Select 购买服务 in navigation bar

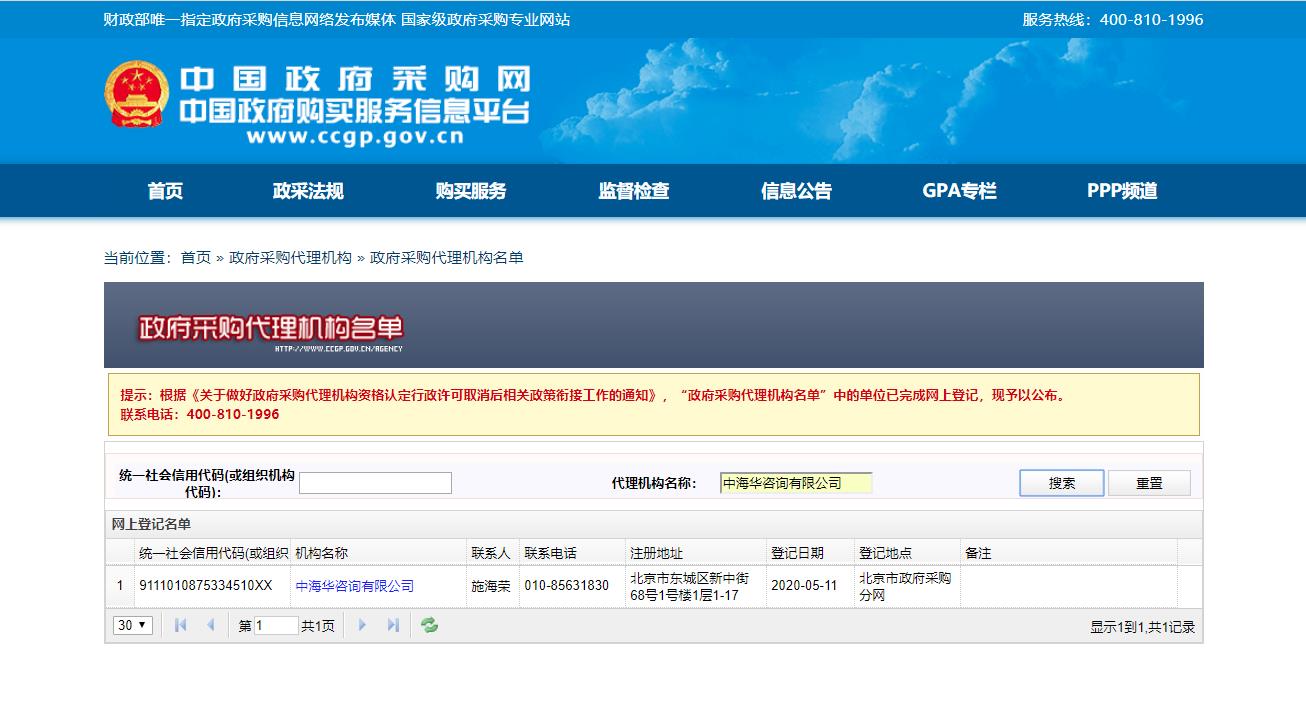click(x=471, y=191)
